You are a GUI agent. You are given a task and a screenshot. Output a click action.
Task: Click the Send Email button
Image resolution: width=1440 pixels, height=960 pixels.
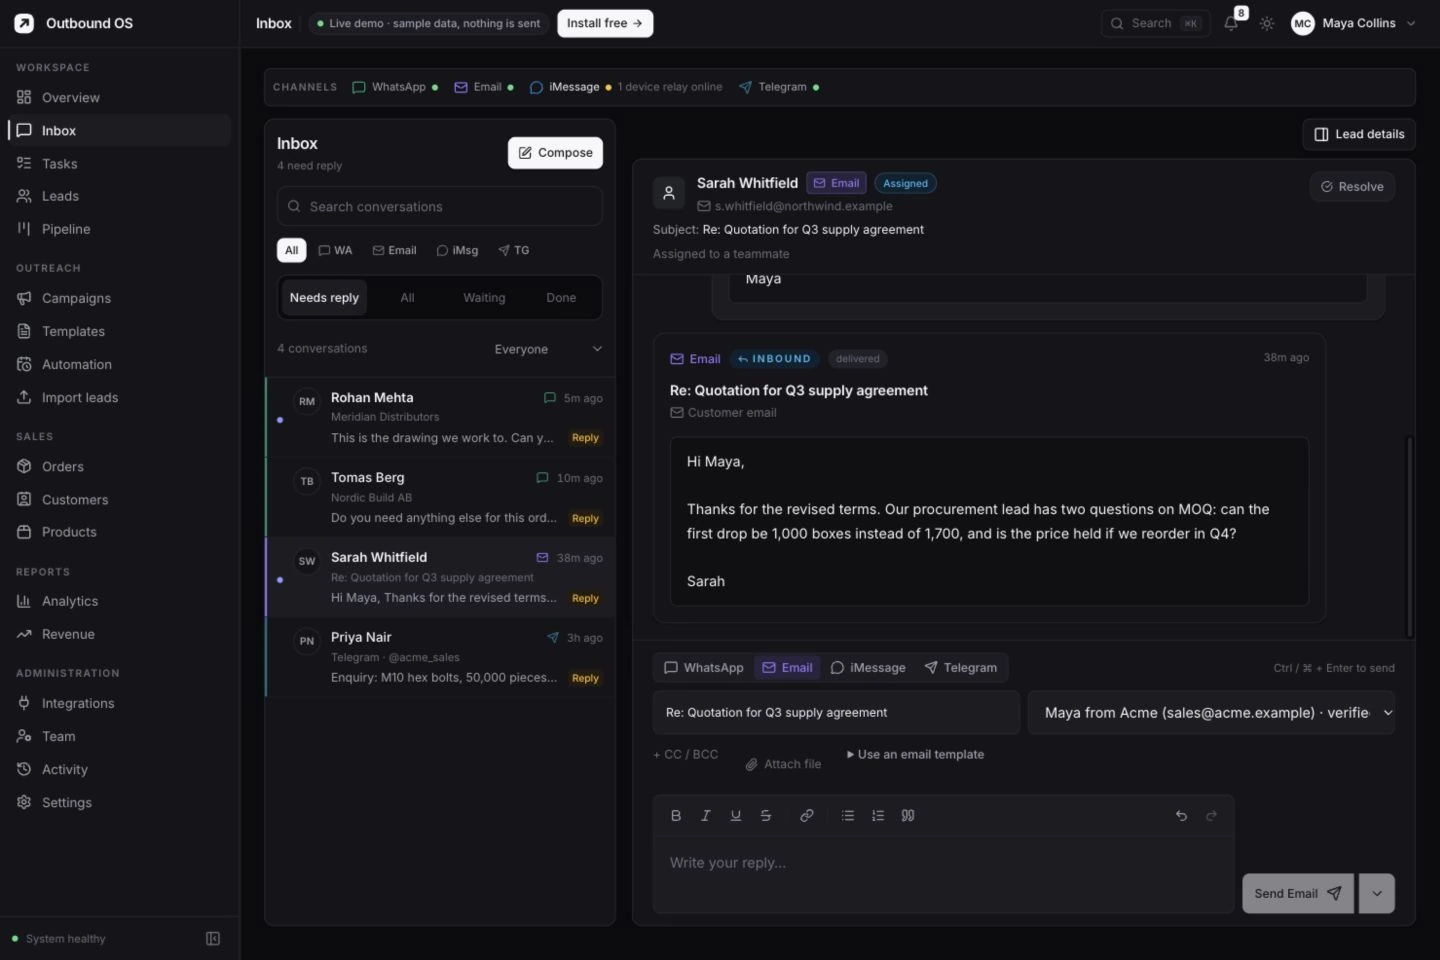click(x=1298, y=893)
